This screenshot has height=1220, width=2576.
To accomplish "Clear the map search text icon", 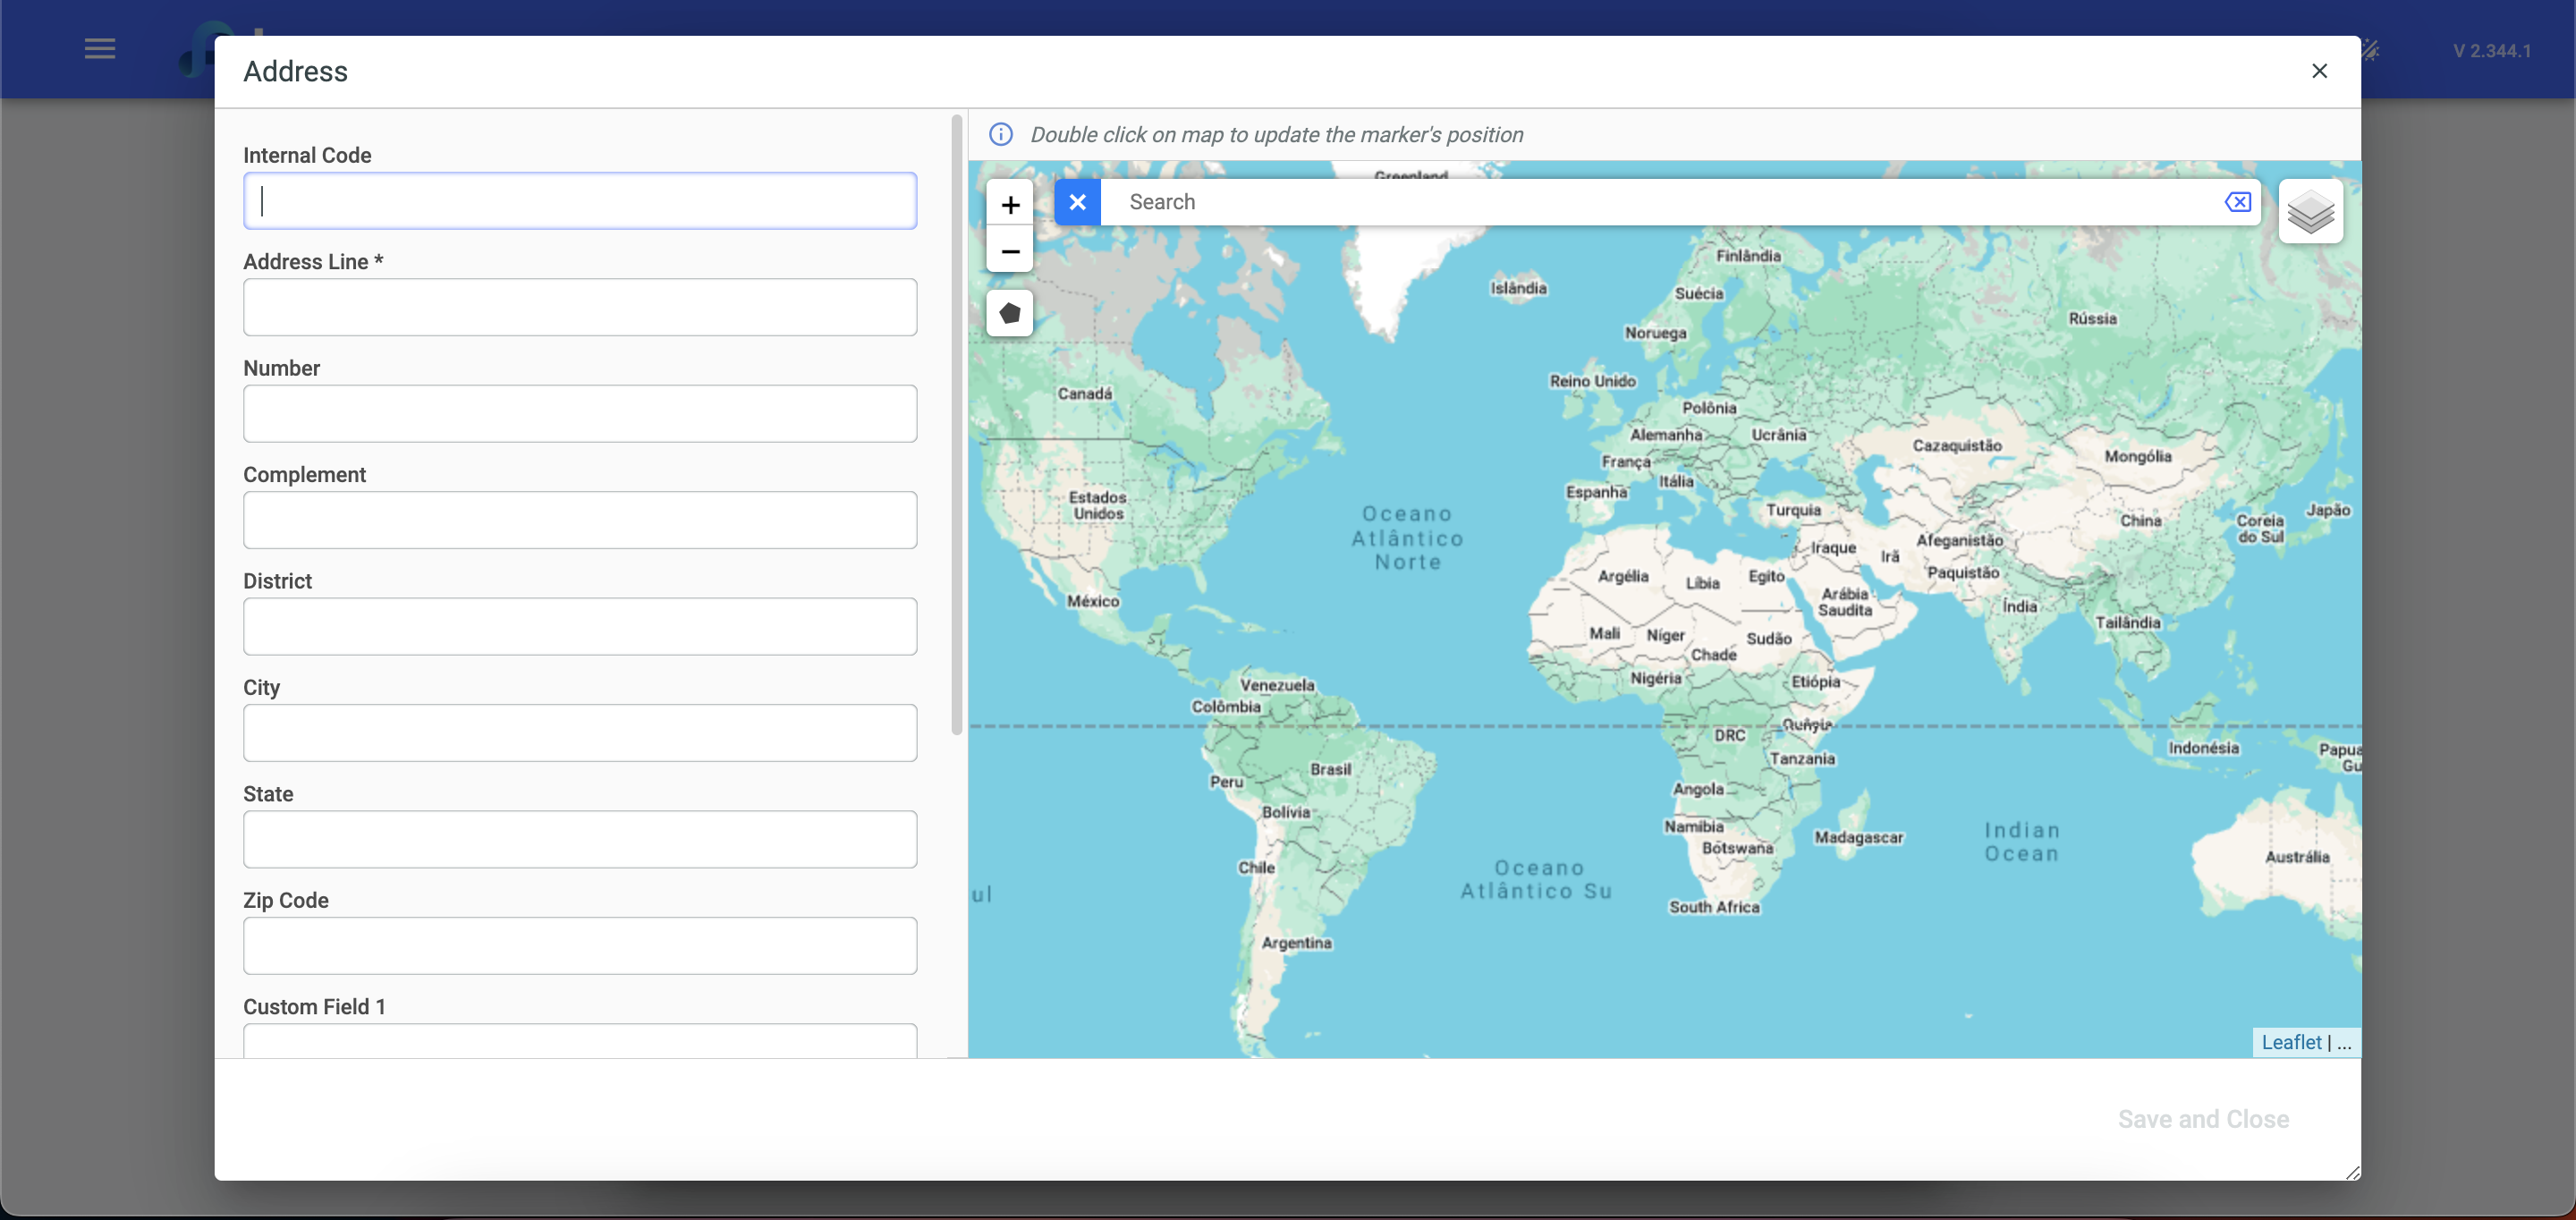I will 2237,202.
